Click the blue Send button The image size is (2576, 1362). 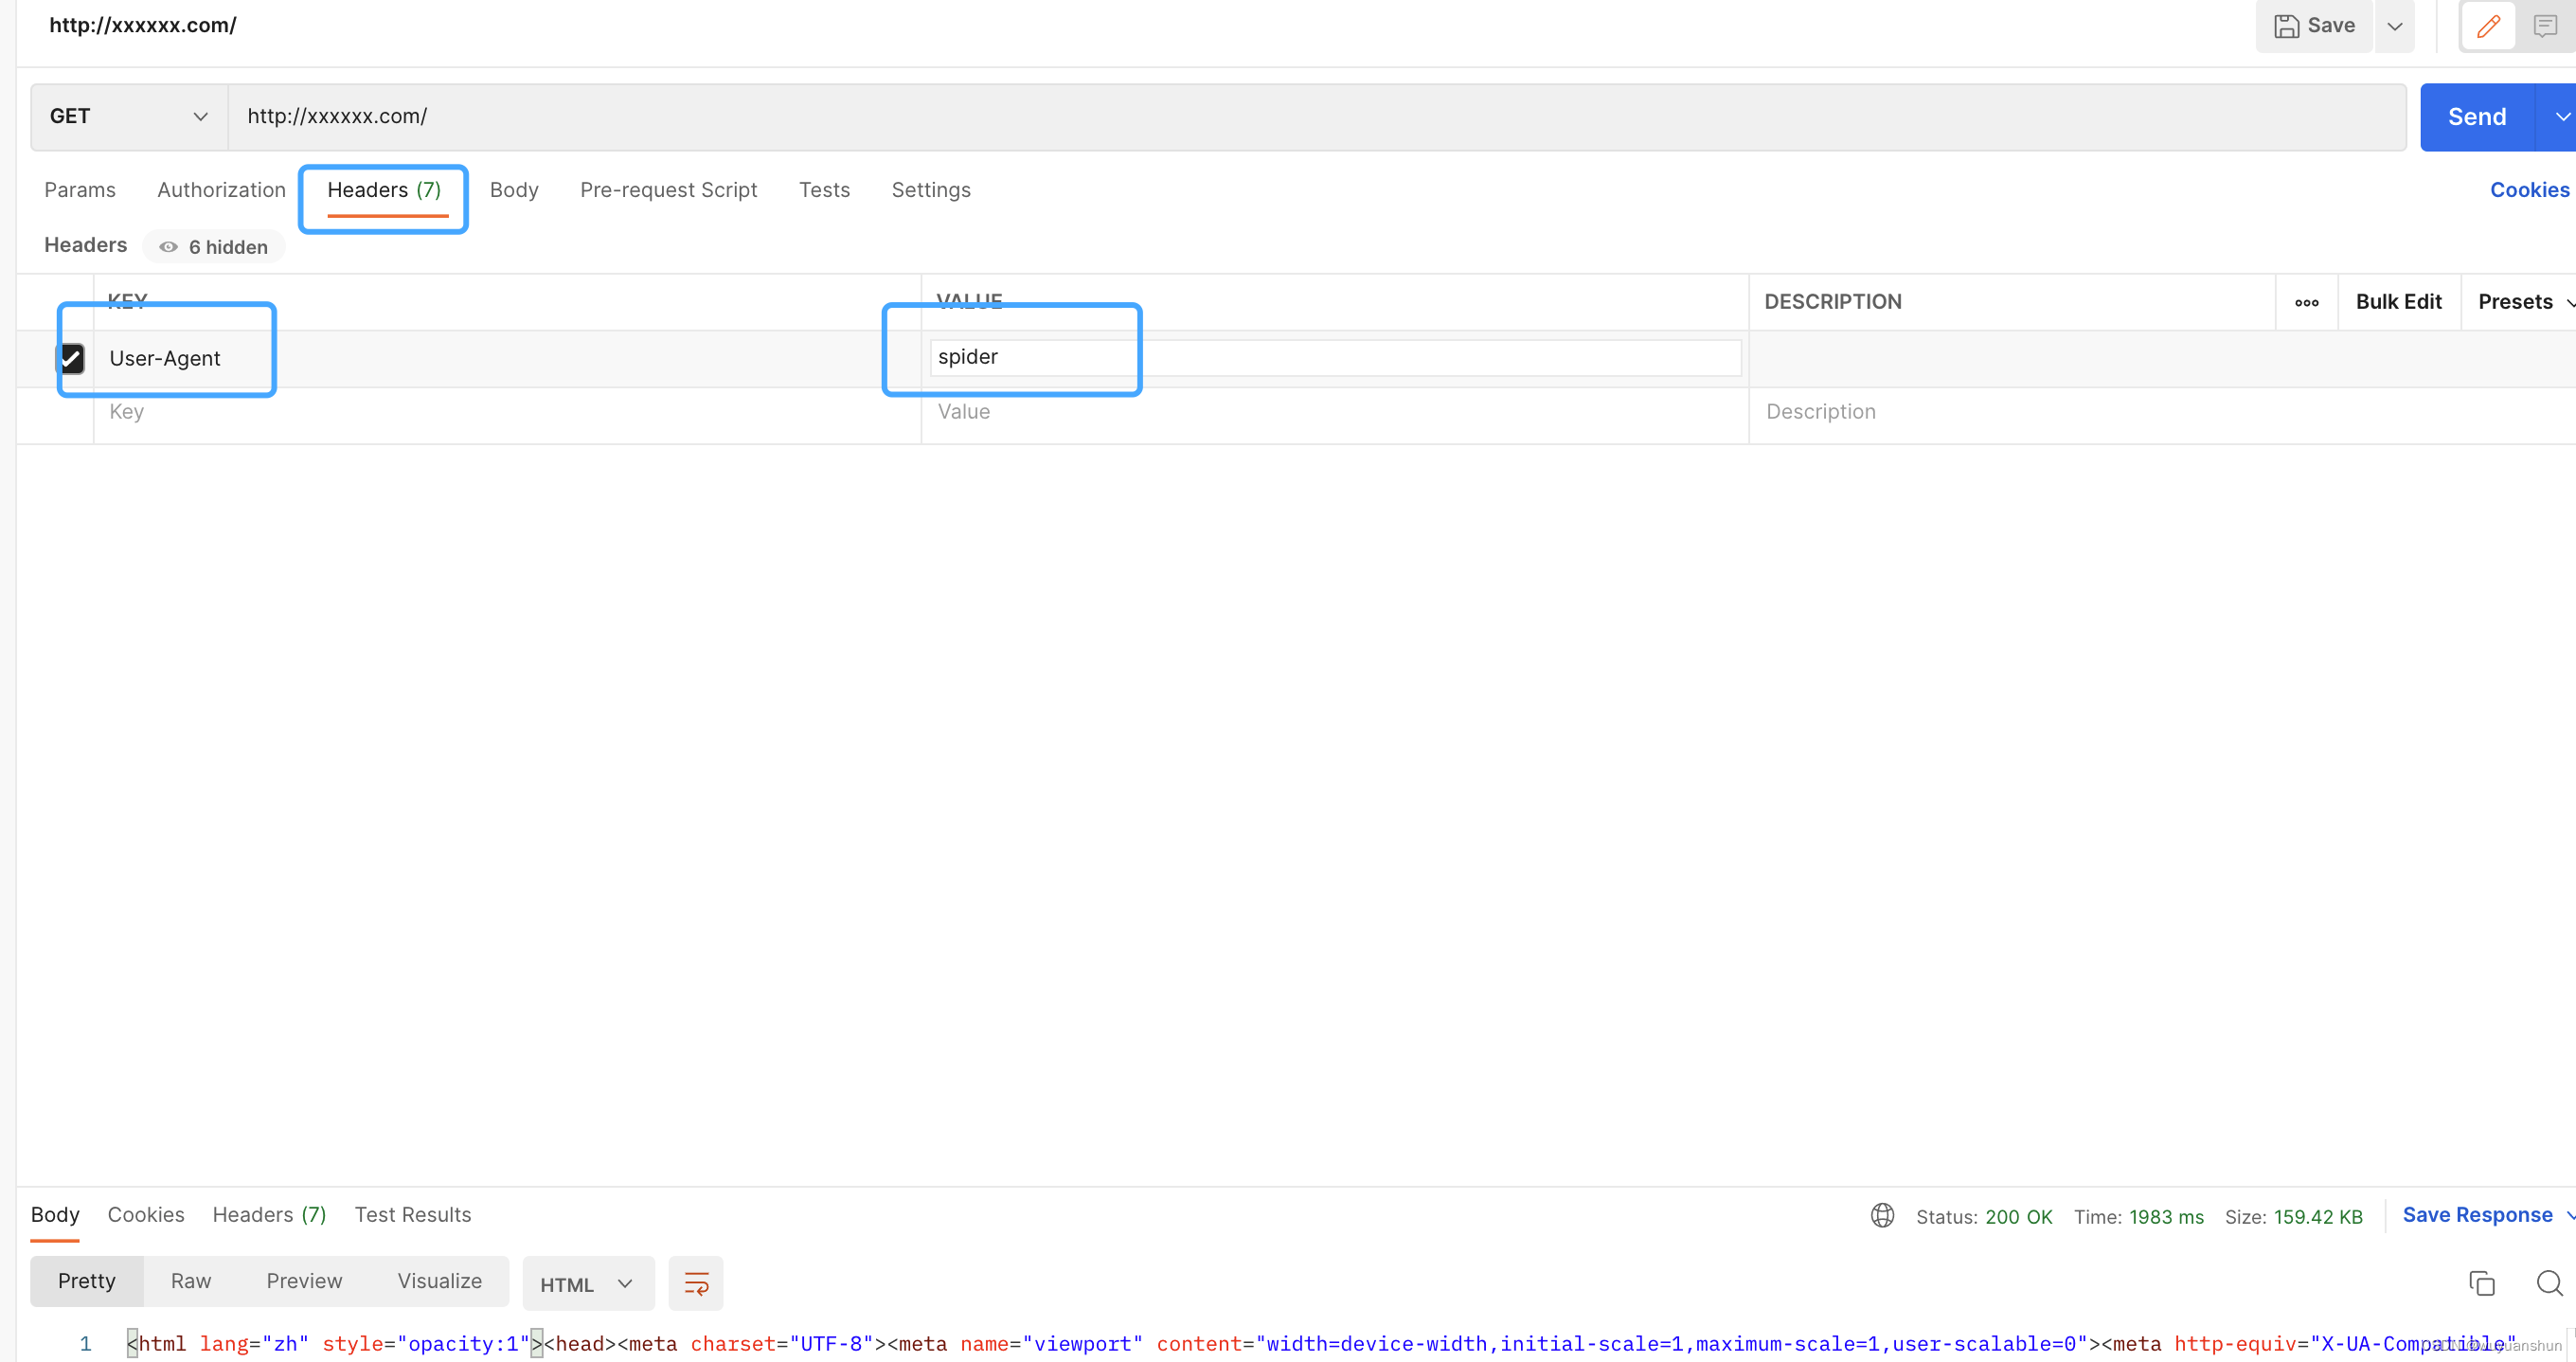(2476, 117)
